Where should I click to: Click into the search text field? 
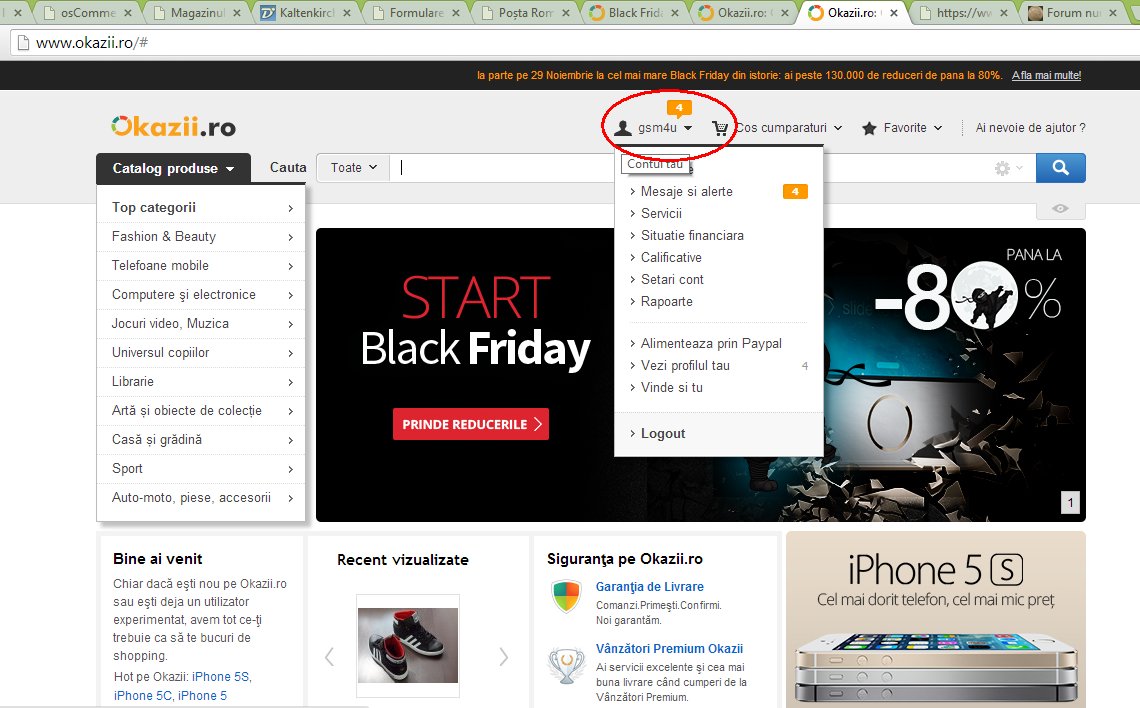point(690,168)
